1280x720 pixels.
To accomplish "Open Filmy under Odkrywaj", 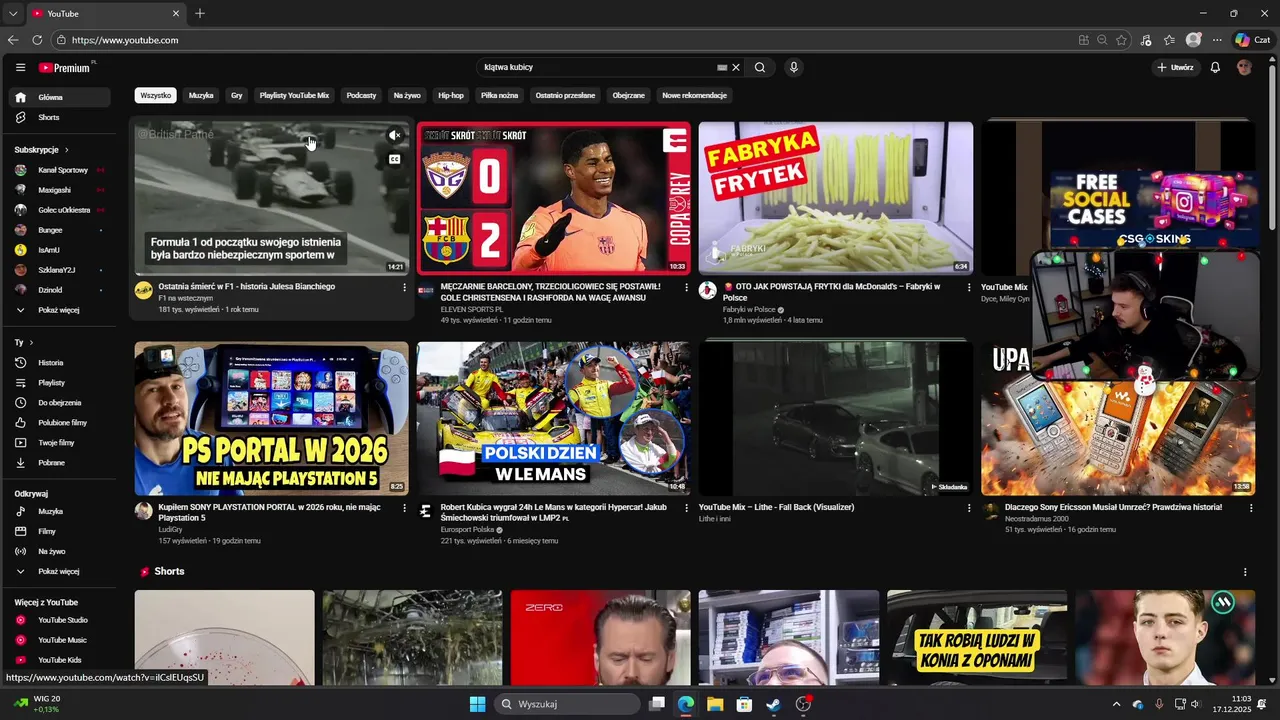I will pos(62,531).
